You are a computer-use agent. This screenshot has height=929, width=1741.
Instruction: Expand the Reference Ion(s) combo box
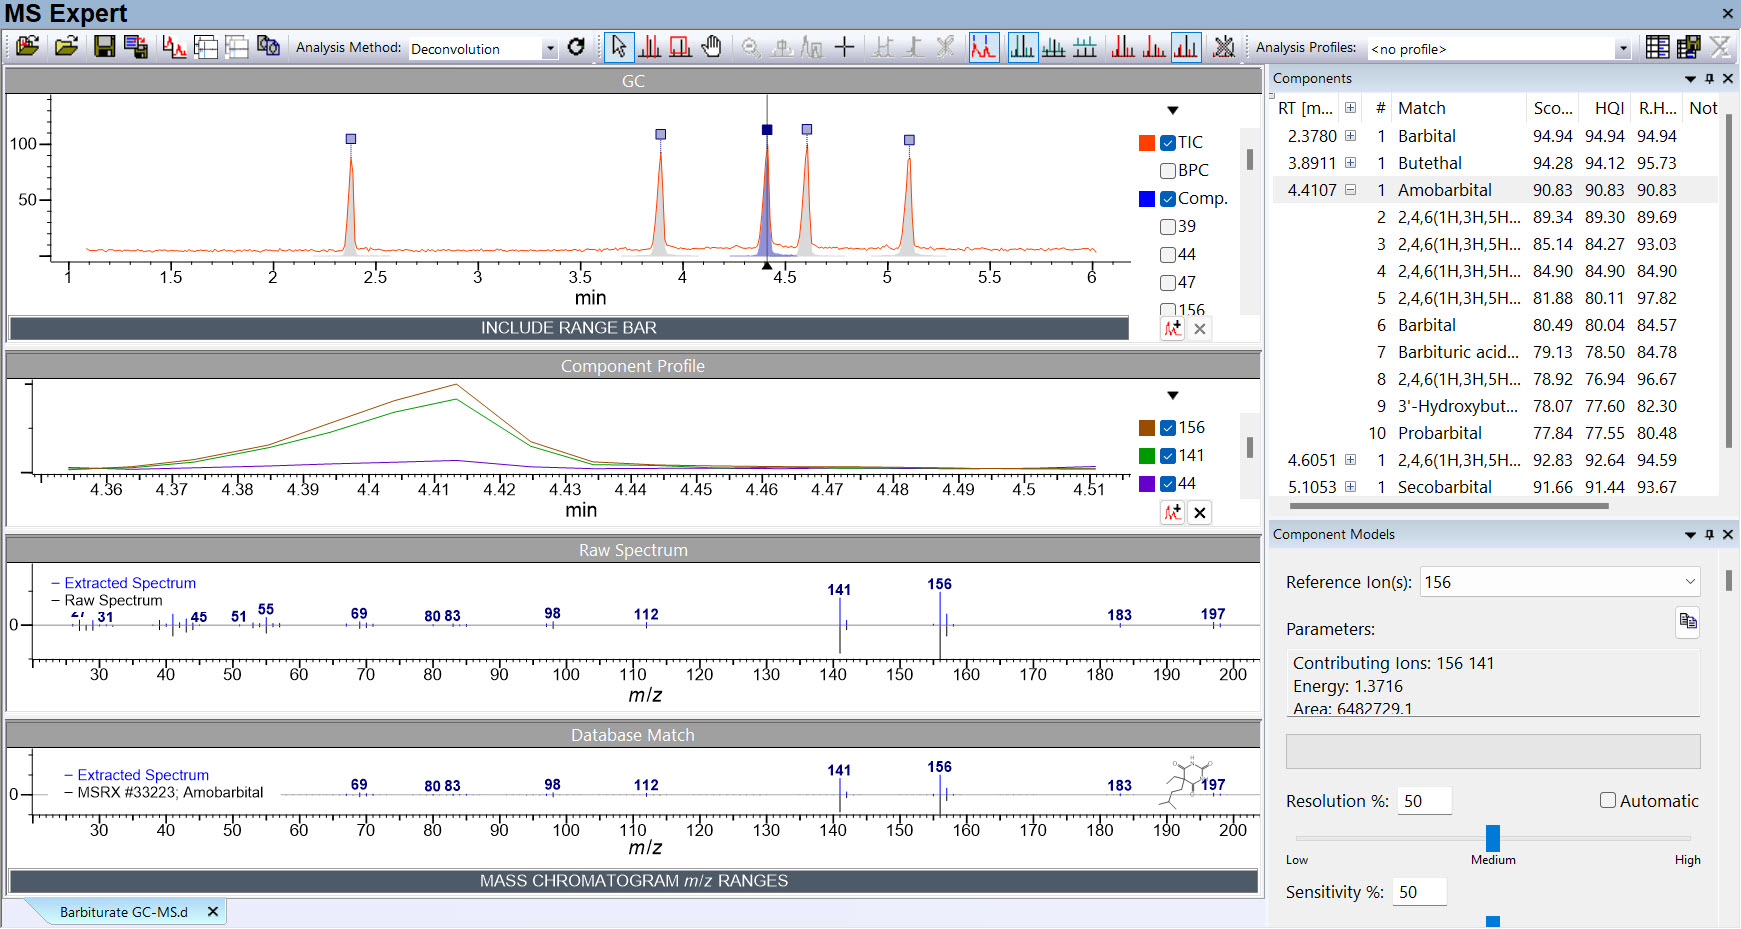point(1689,582)
